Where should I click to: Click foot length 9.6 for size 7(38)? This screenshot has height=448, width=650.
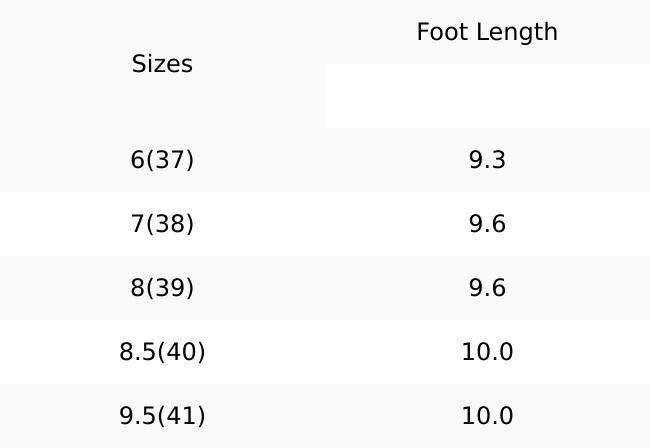pos(487,224)
